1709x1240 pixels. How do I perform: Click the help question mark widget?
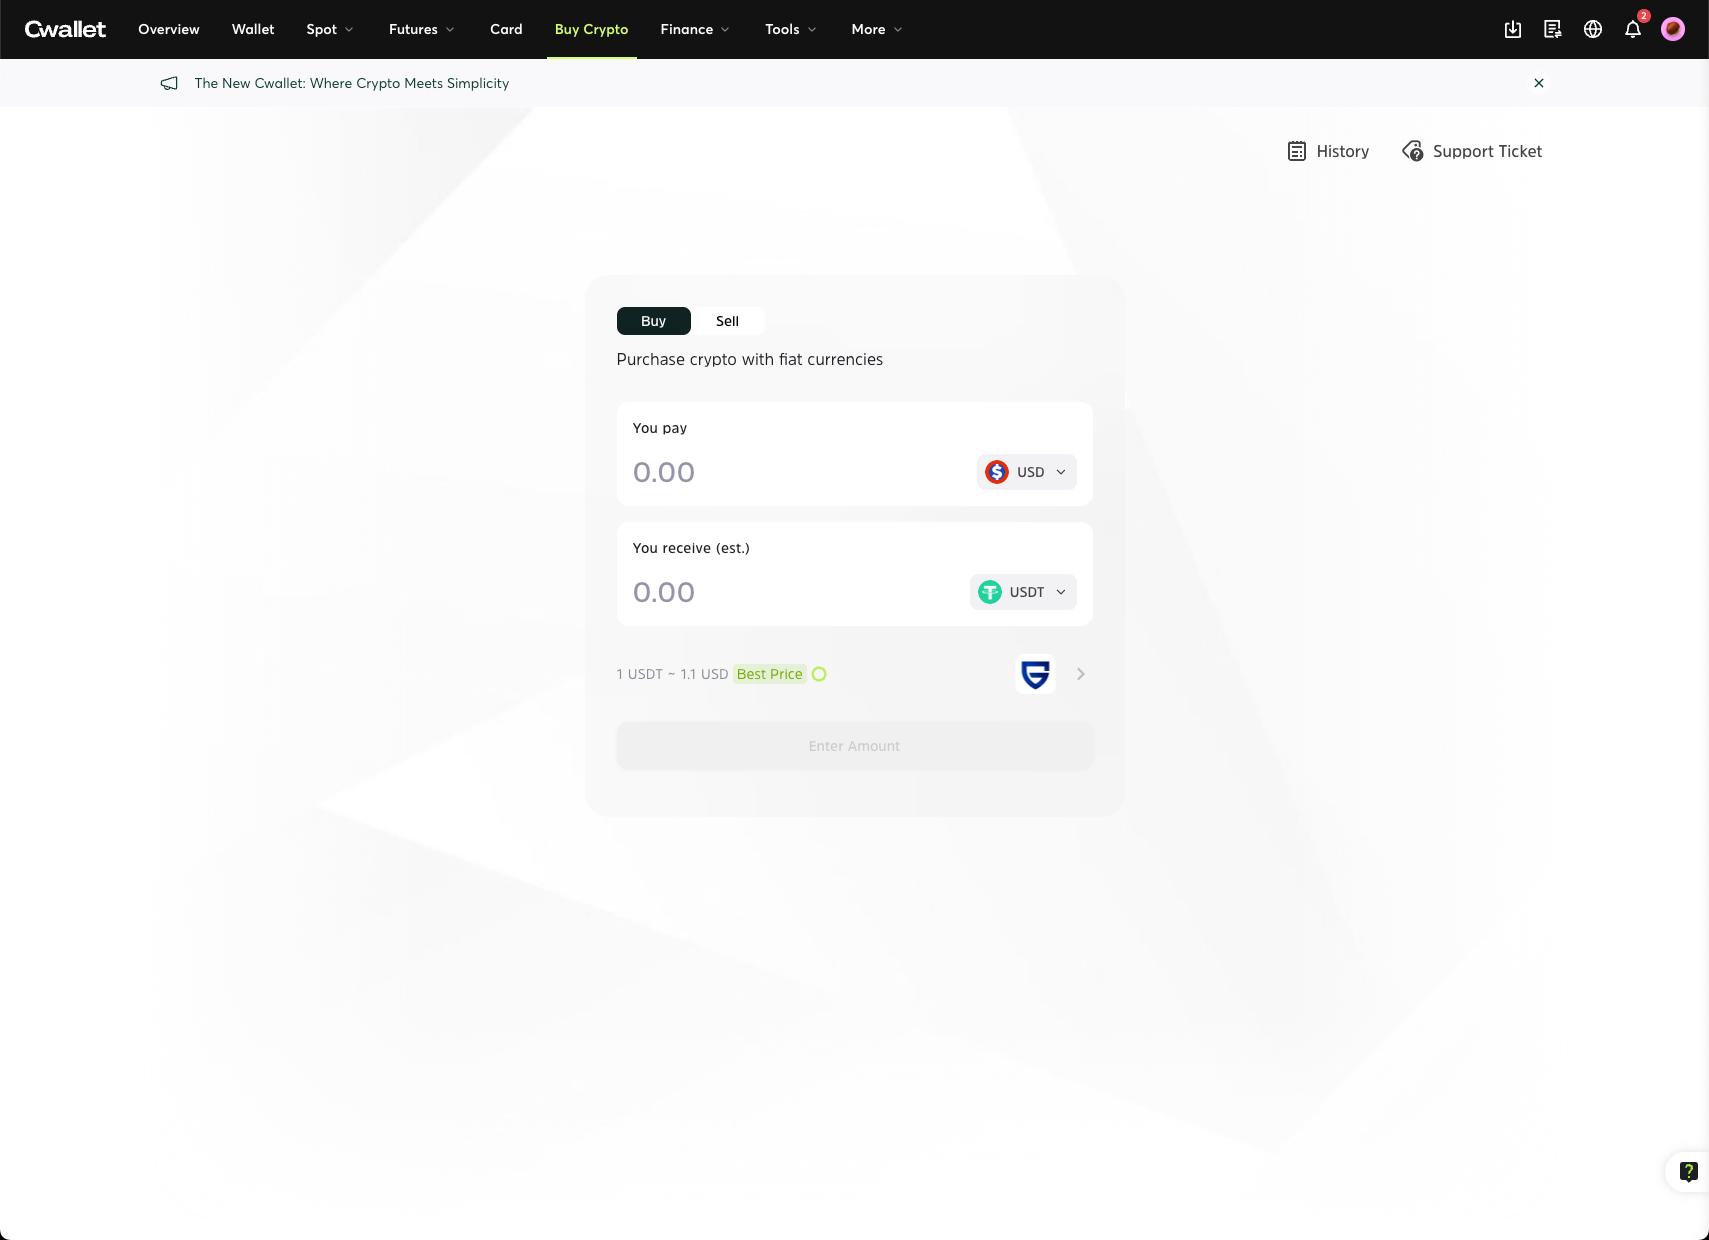[x=1688, y=1171]
